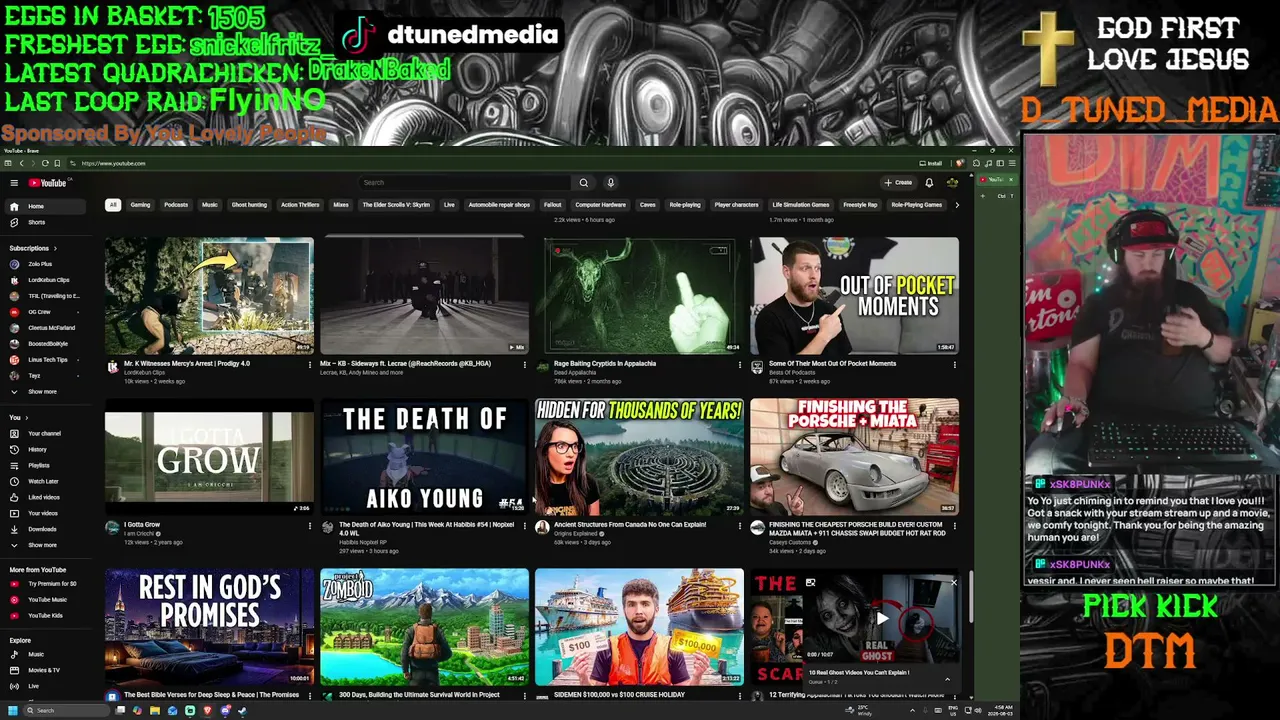Open options for Mr. K Witnesses Mercy's Arrest
This screenshot has width=1280, height=720.
[x=310, y=365]
